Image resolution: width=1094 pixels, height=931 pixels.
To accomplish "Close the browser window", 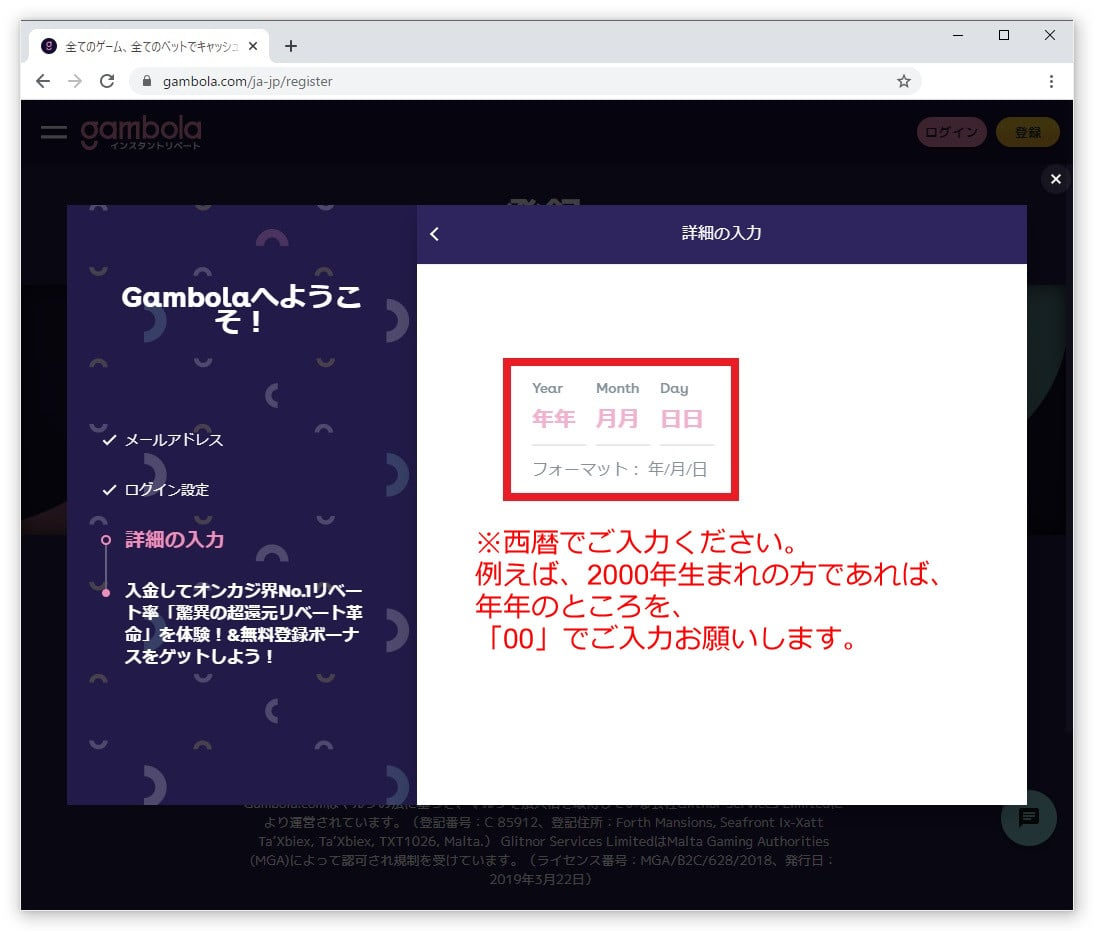I will (x=1049, y=35).
